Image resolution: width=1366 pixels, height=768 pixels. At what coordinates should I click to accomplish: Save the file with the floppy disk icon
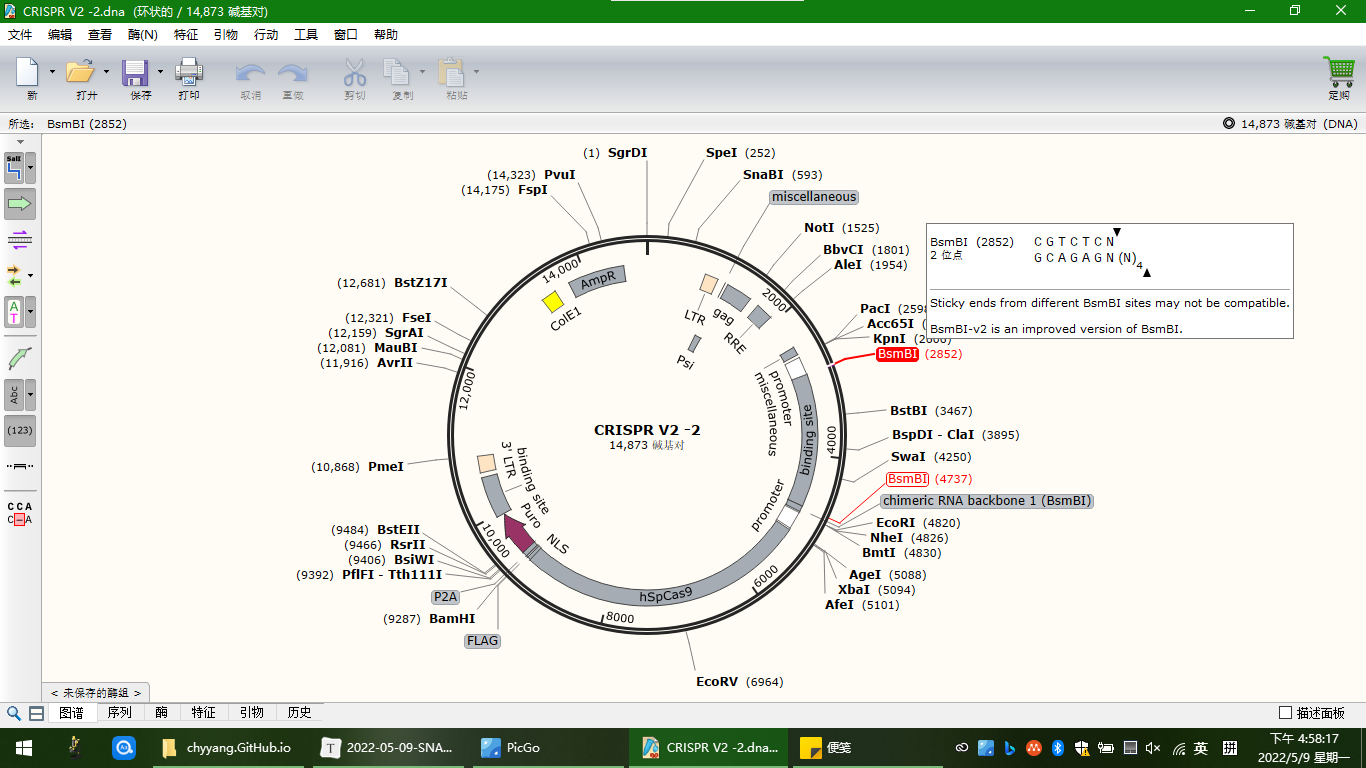pos(136,72)
